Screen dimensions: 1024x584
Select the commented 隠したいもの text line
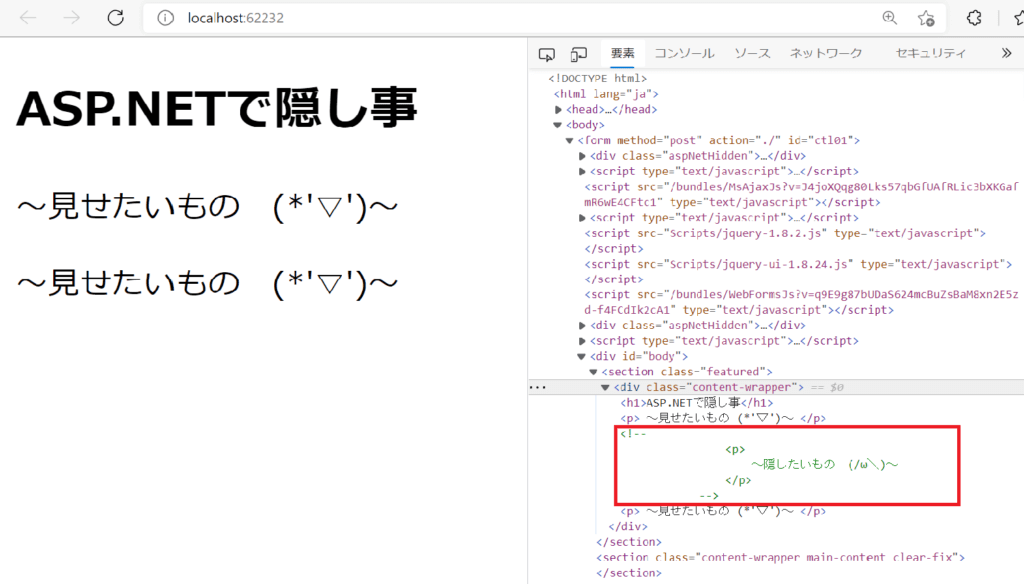pyautogui.click(x=825, y=464)
